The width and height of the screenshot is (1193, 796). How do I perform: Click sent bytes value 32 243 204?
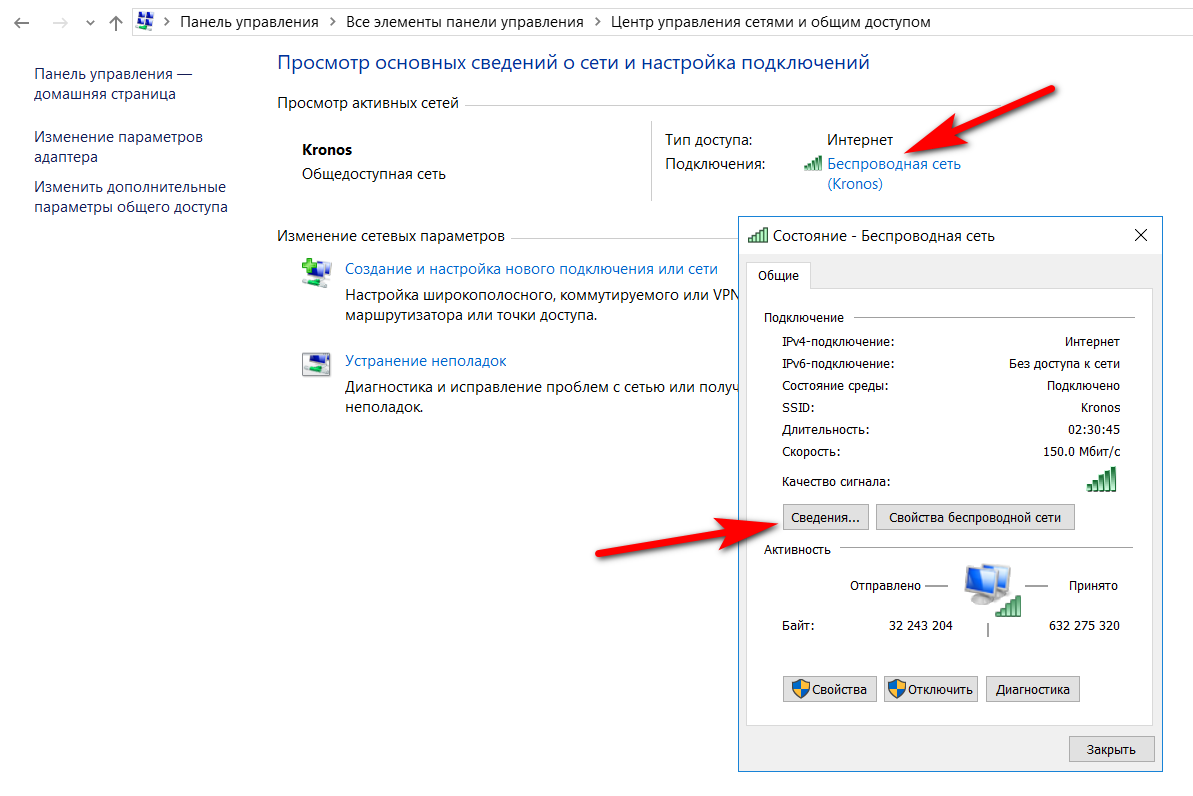click(x=921, y=626)
